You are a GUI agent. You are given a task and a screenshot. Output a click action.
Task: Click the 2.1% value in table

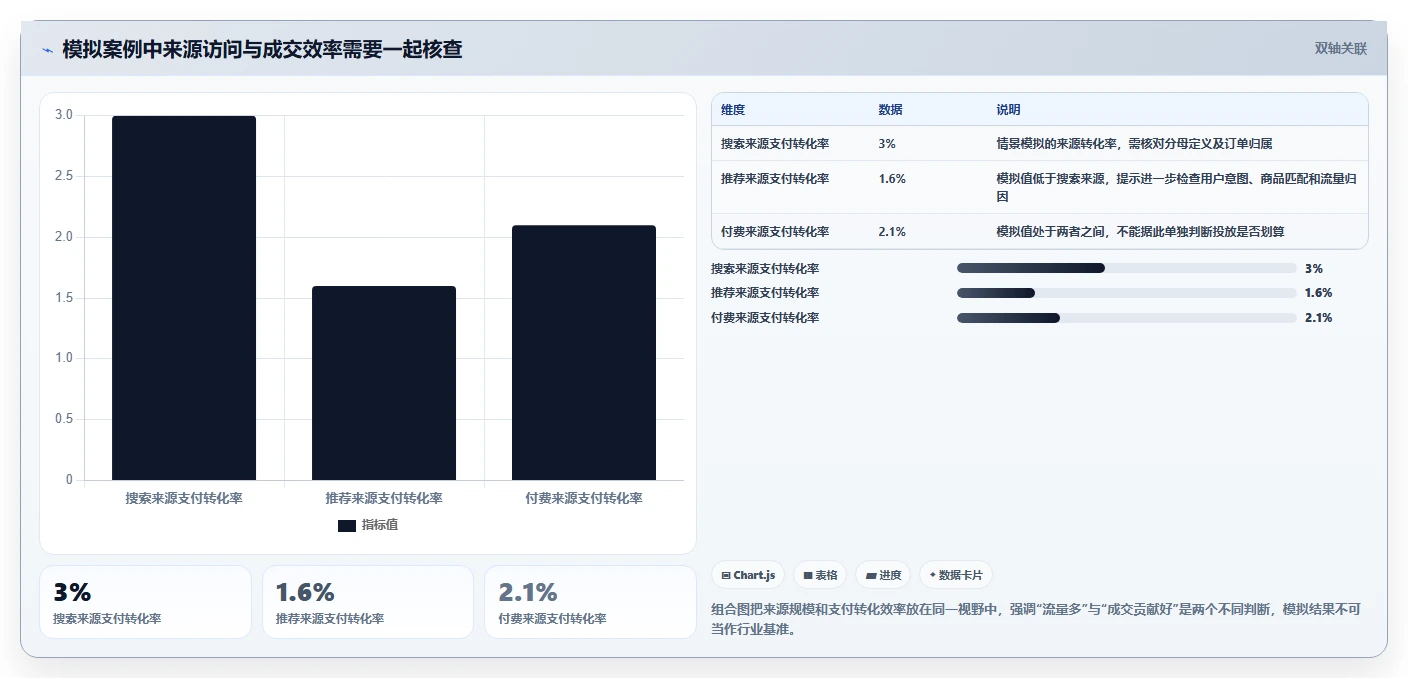pyautogui.click(x=892, y=232)
